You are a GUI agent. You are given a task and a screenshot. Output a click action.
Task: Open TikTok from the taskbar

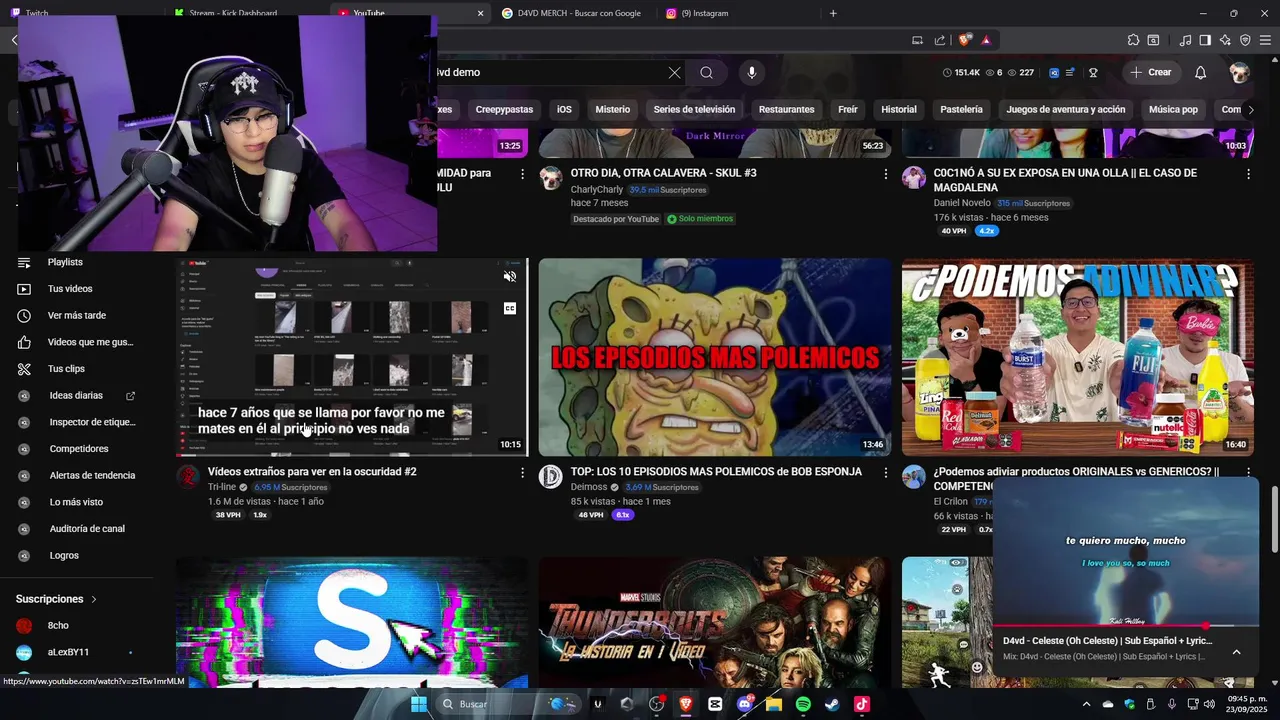[862, 704]
